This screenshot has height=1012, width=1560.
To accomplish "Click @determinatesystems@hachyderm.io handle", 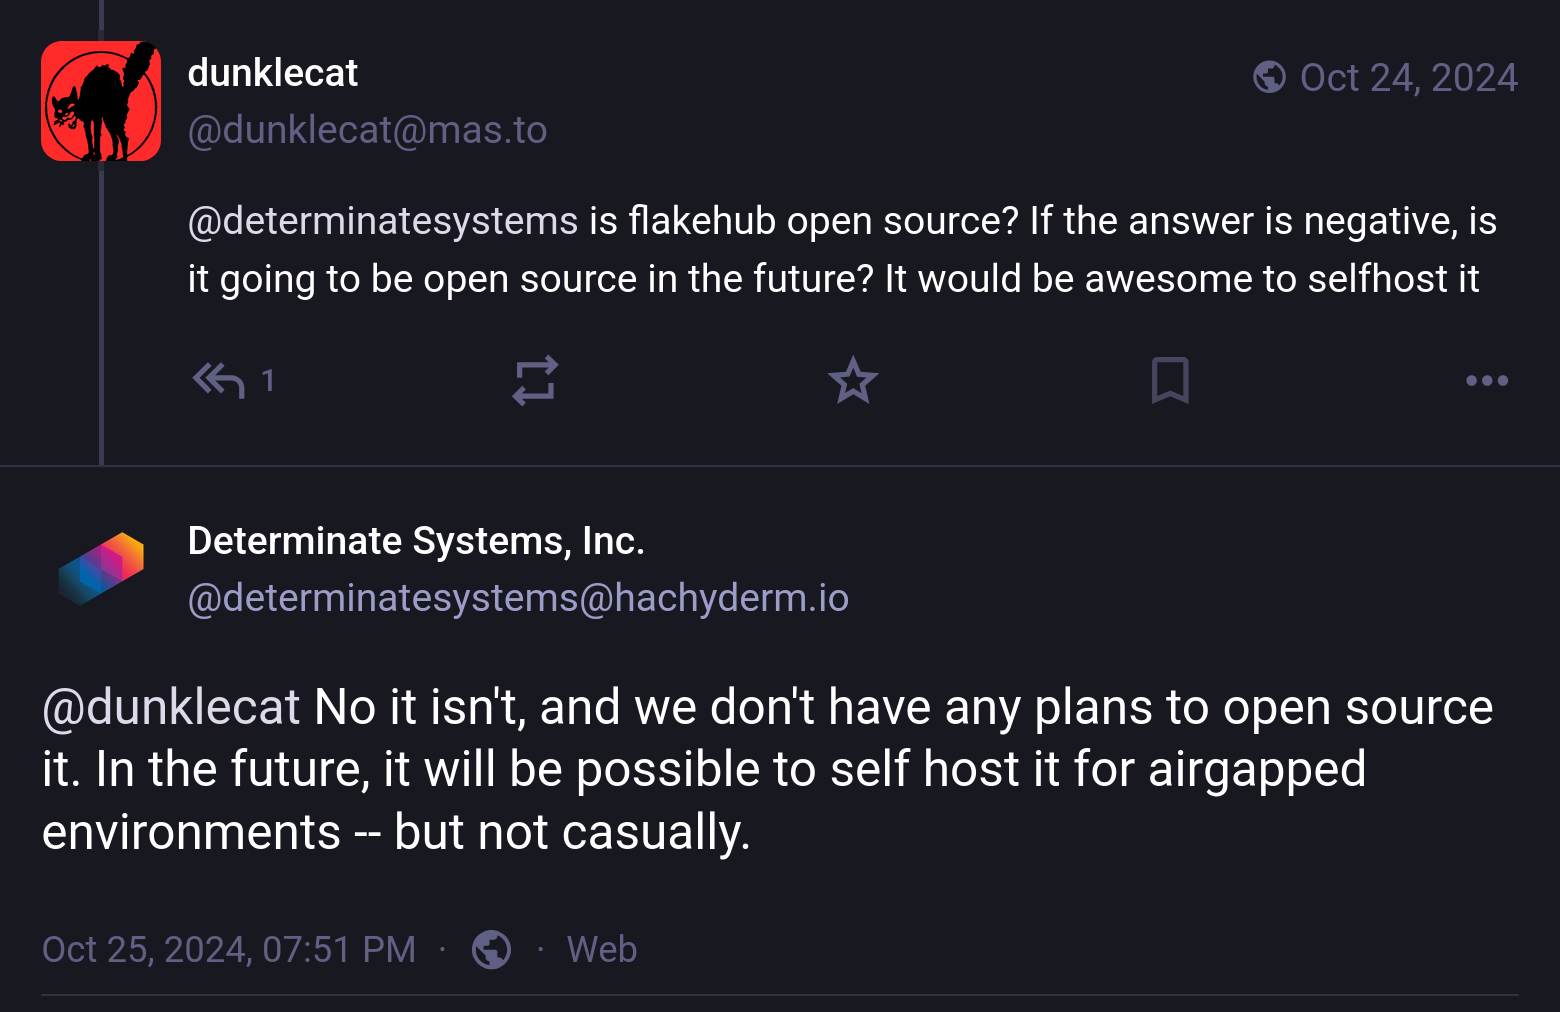I will (x=518, y=598).
